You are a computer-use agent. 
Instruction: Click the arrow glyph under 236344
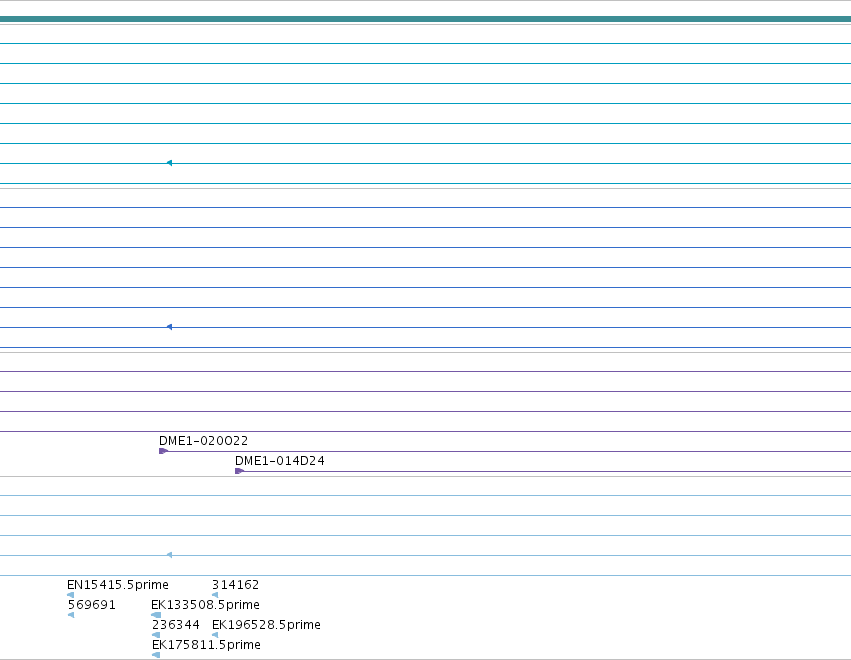(156, 635)
